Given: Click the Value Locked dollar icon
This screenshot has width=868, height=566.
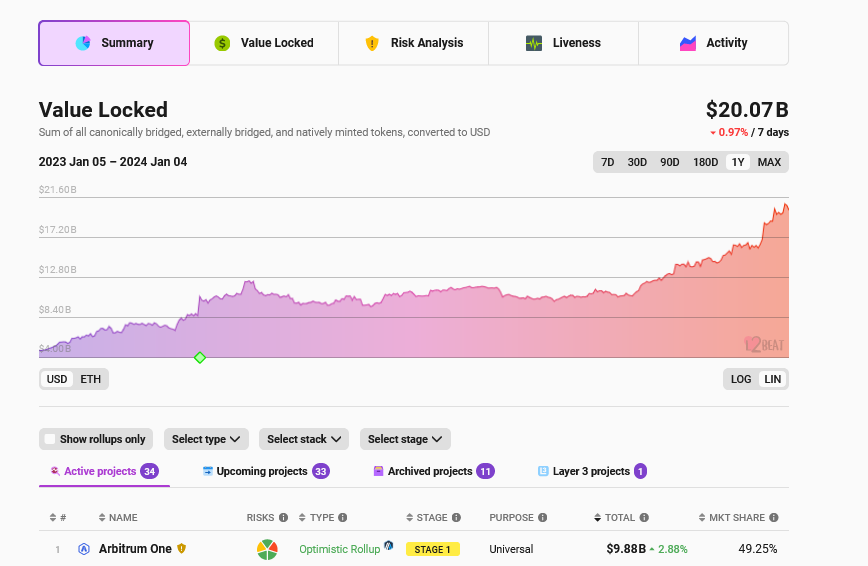Looking at the screenshot, I should (x=222, y=43).
